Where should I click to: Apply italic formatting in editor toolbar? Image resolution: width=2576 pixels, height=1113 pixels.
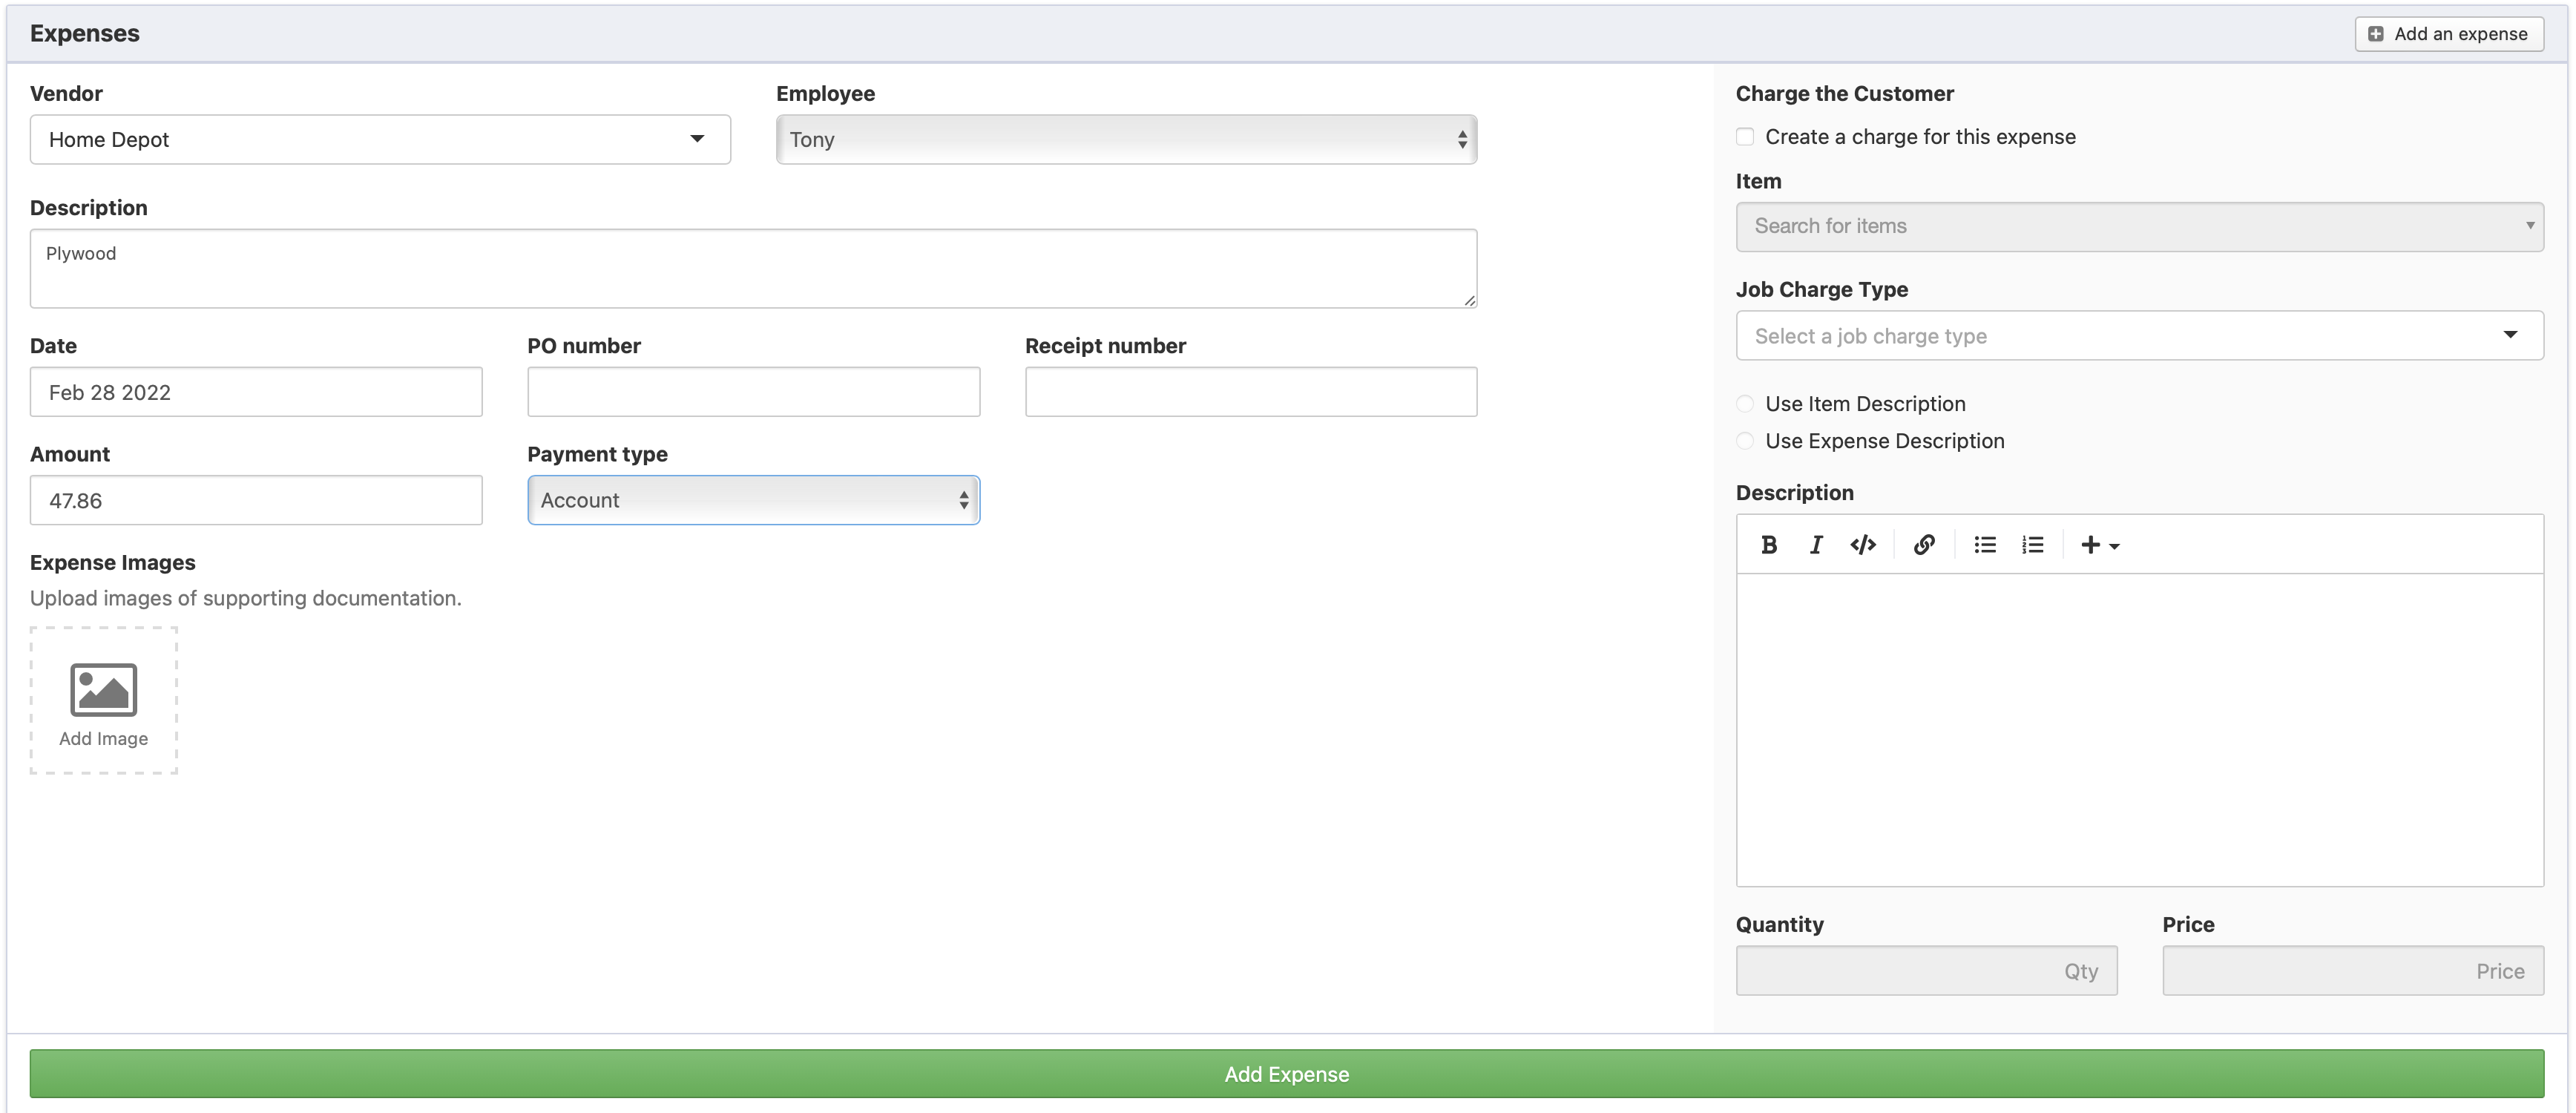1816,545
